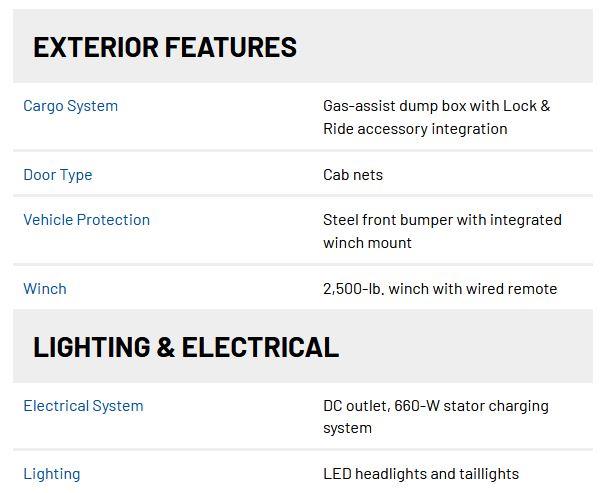Click lowercase "system" below the DC outlet line

pyautogui.click(x=347, y=428)
